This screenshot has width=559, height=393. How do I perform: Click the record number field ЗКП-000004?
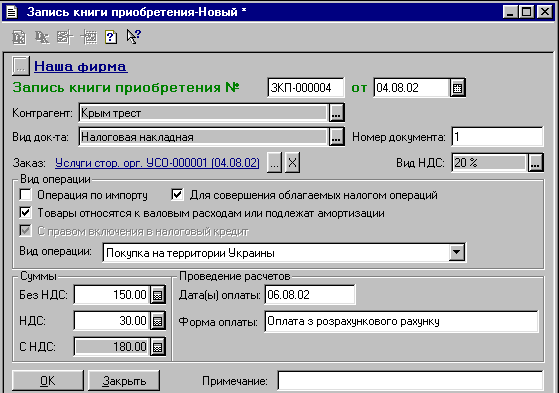[306, 88]
